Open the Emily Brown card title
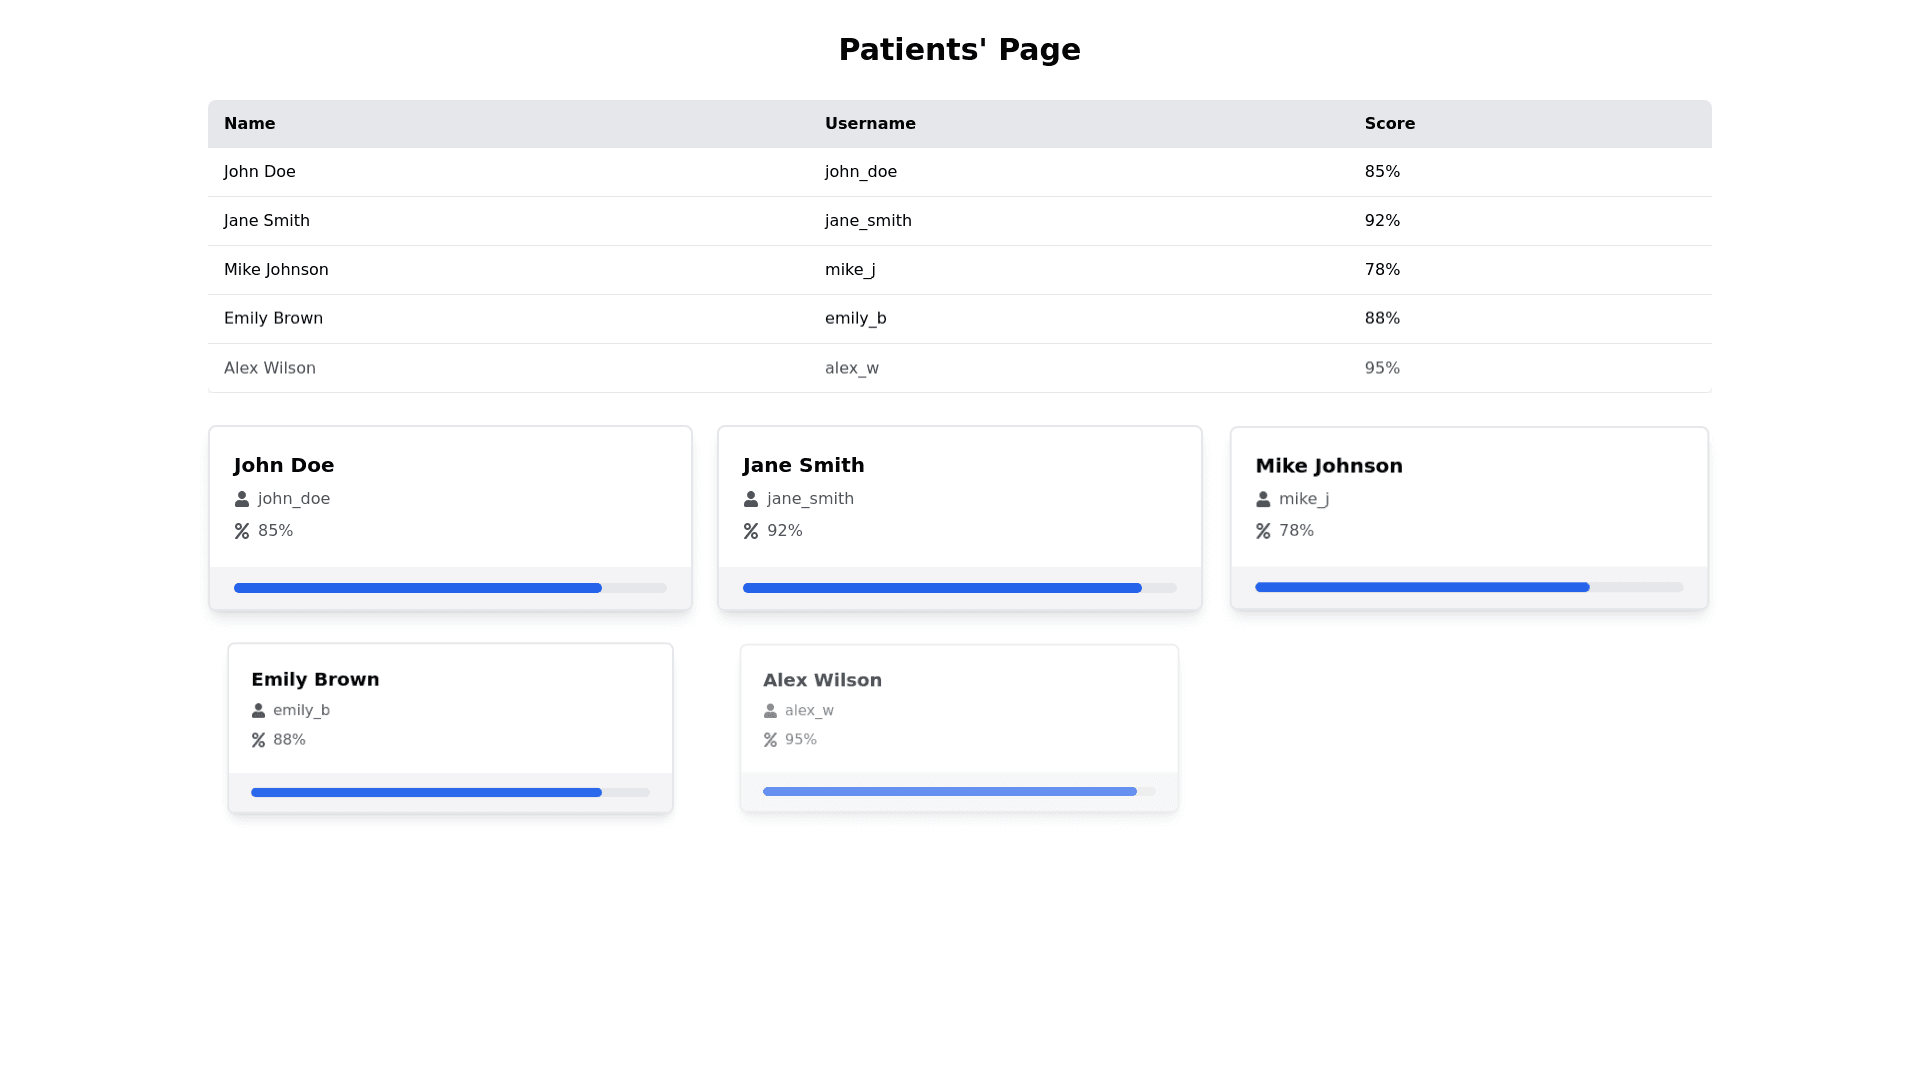This screenshot has height=1080, width=1920. coord(315,680)
